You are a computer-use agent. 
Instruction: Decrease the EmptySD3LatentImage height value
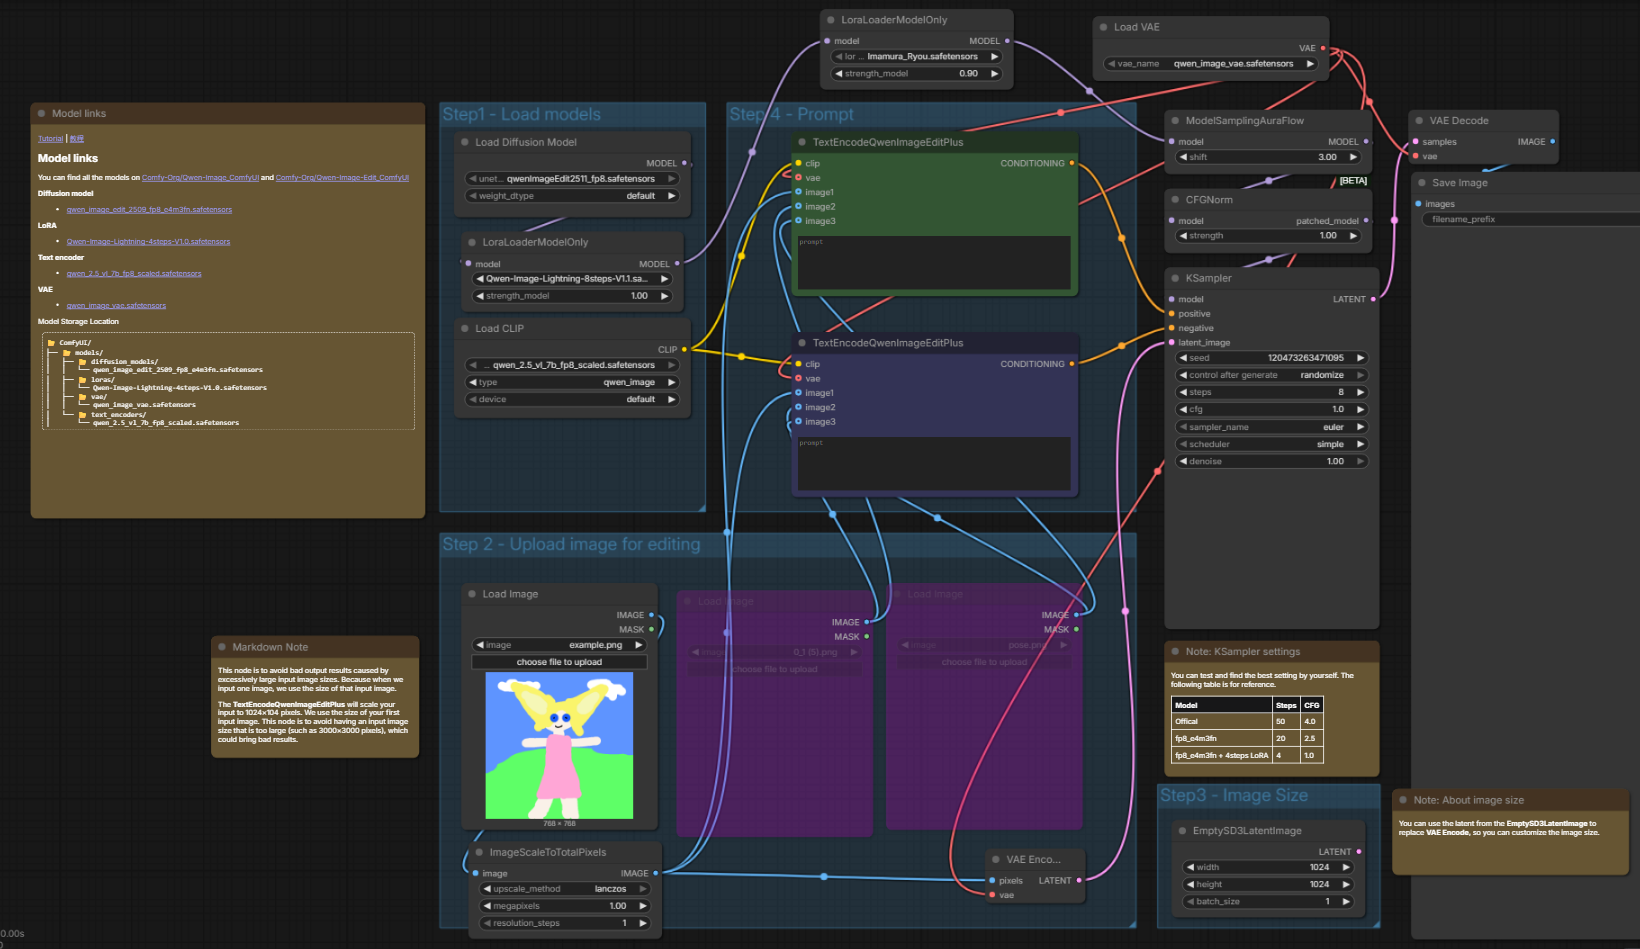1190,885
